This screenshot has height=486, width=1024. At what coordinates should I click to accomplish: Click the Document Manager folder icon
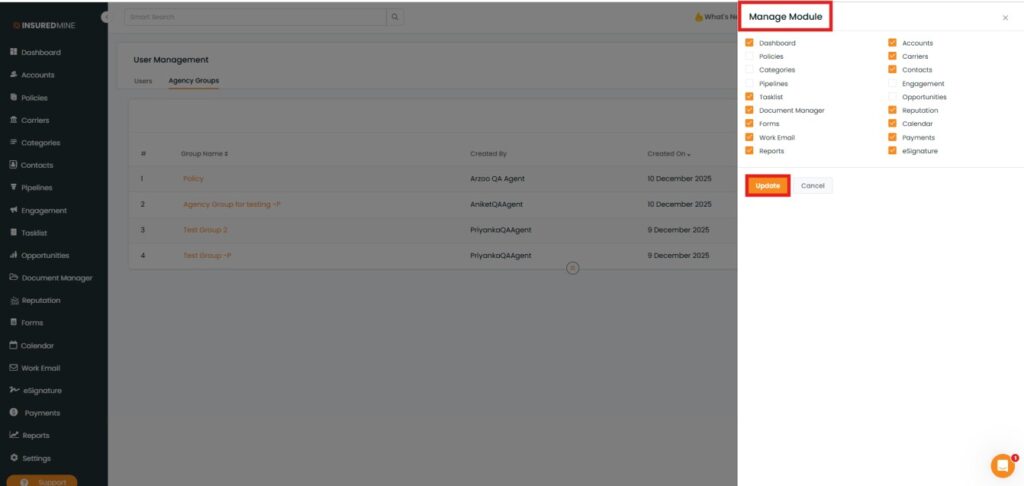click(13, 277)
